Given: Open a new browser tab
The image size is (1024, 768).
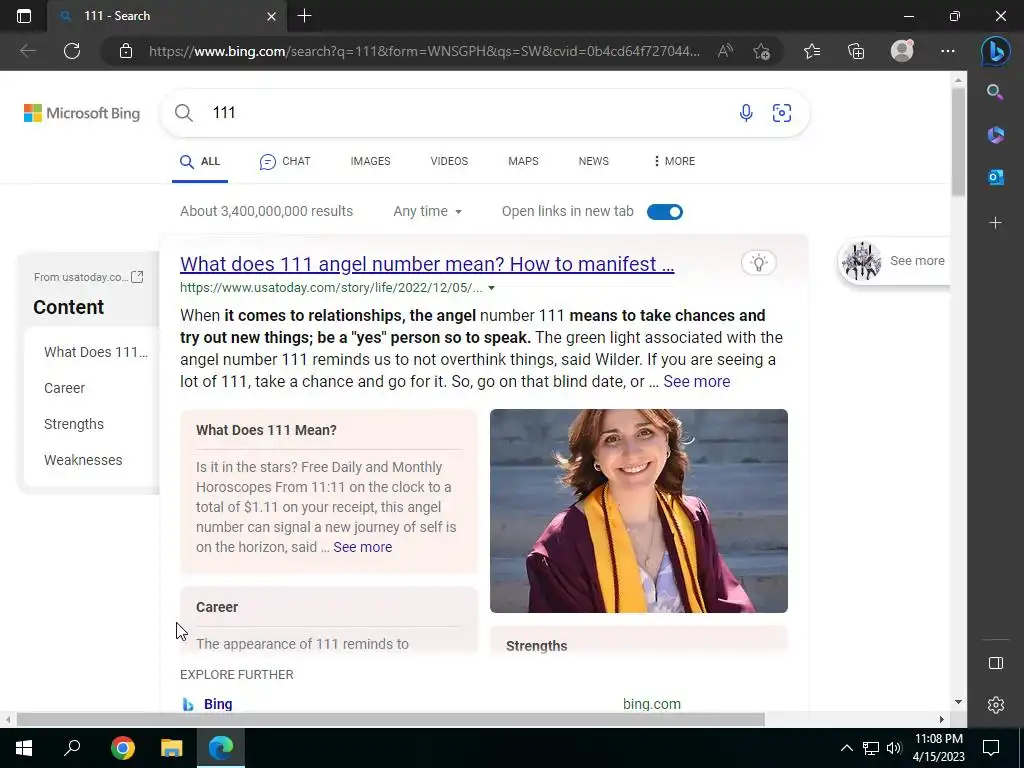Looking at the screenshot, I should click(x=304, y=16).
